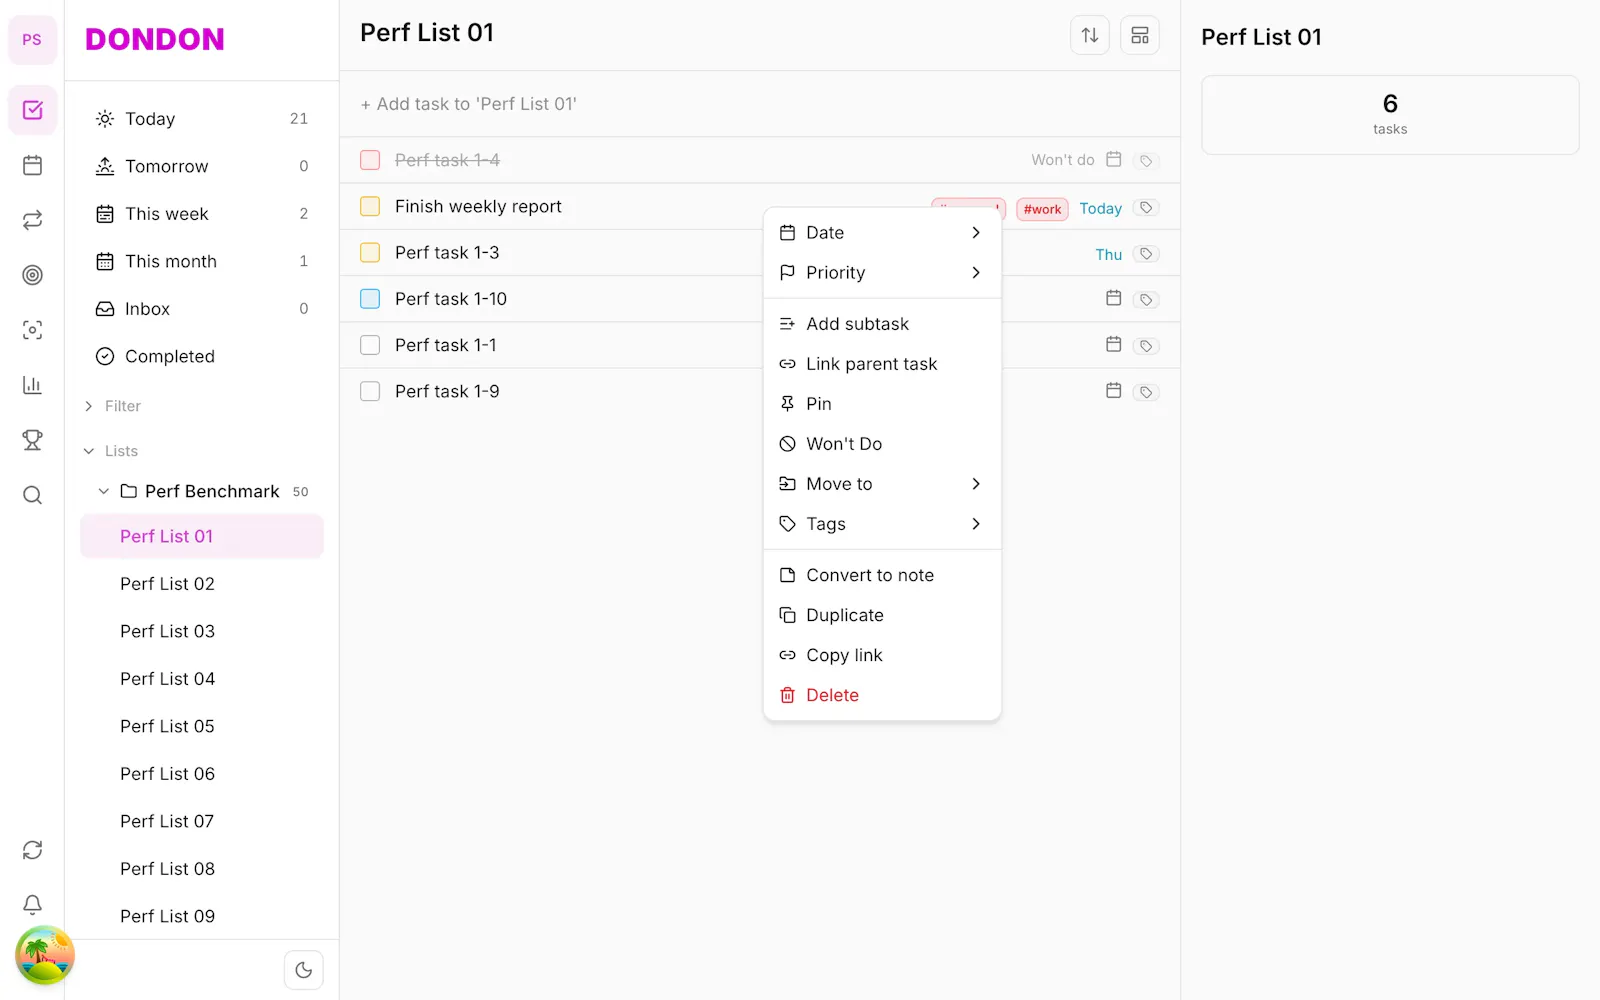Screen dimensions: 1600x1000
Task: Toggle dark mode moon icon
Action: point(304,970)
